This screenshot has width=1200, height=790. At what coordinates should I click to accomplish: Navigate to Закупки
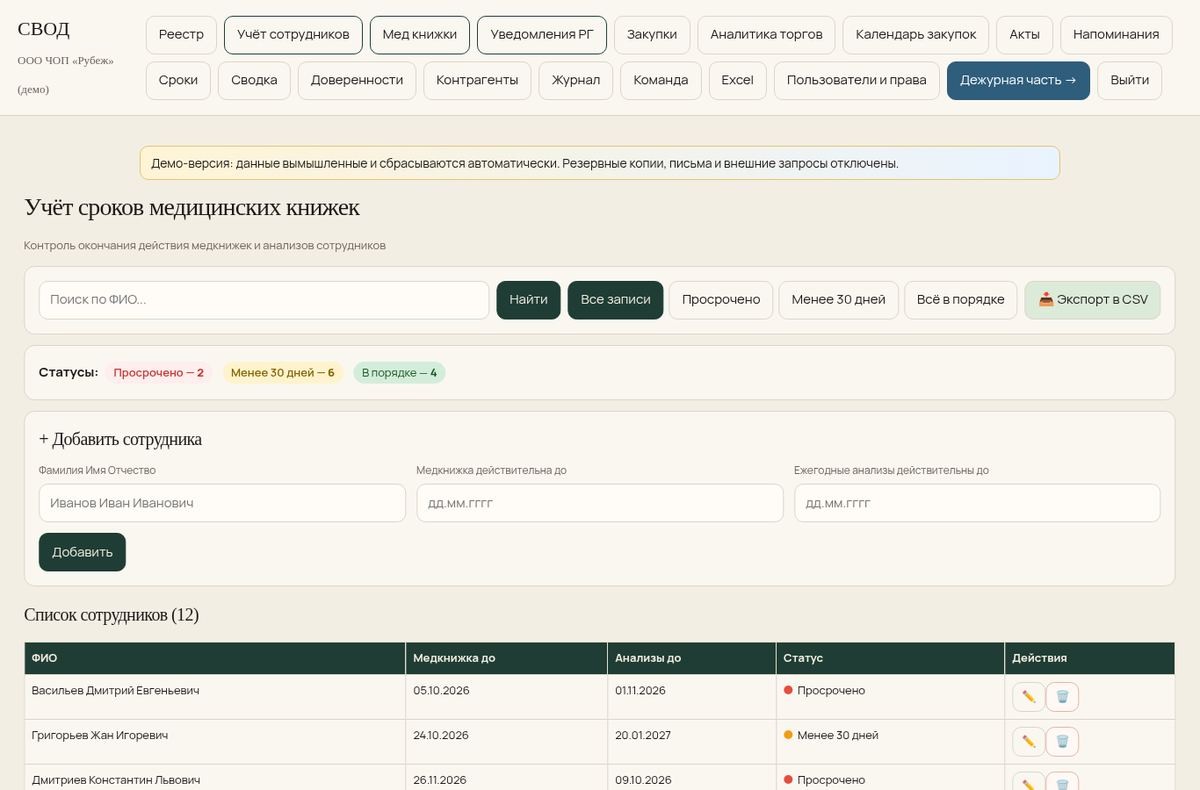click(x=652, y=35)
